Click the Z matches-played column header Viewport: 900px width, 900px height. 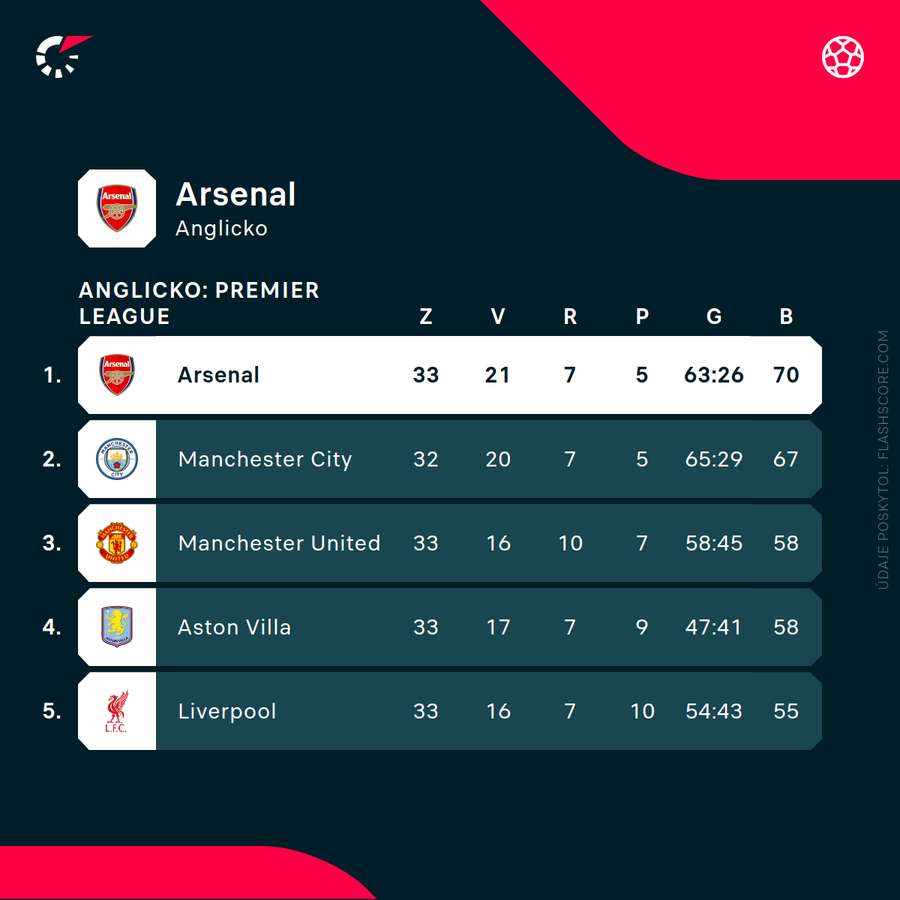click(x=426, y=317)
